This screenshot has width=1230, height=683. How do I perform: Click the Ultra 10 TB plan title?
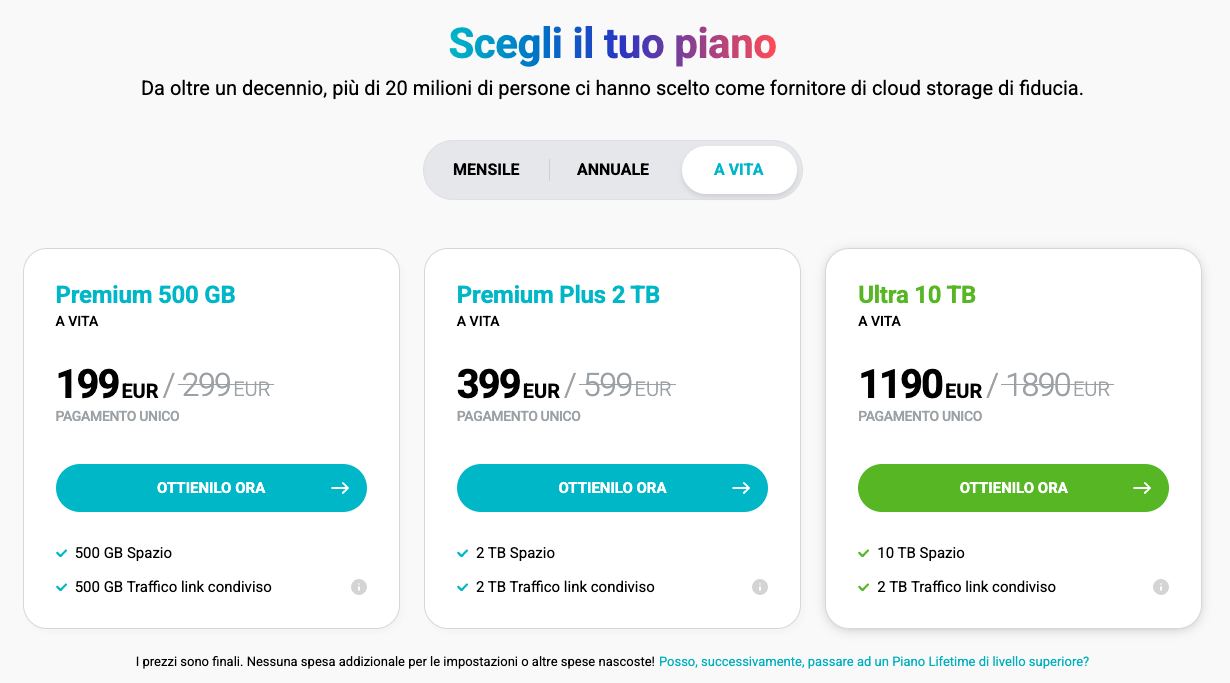(x=917, y=295)
